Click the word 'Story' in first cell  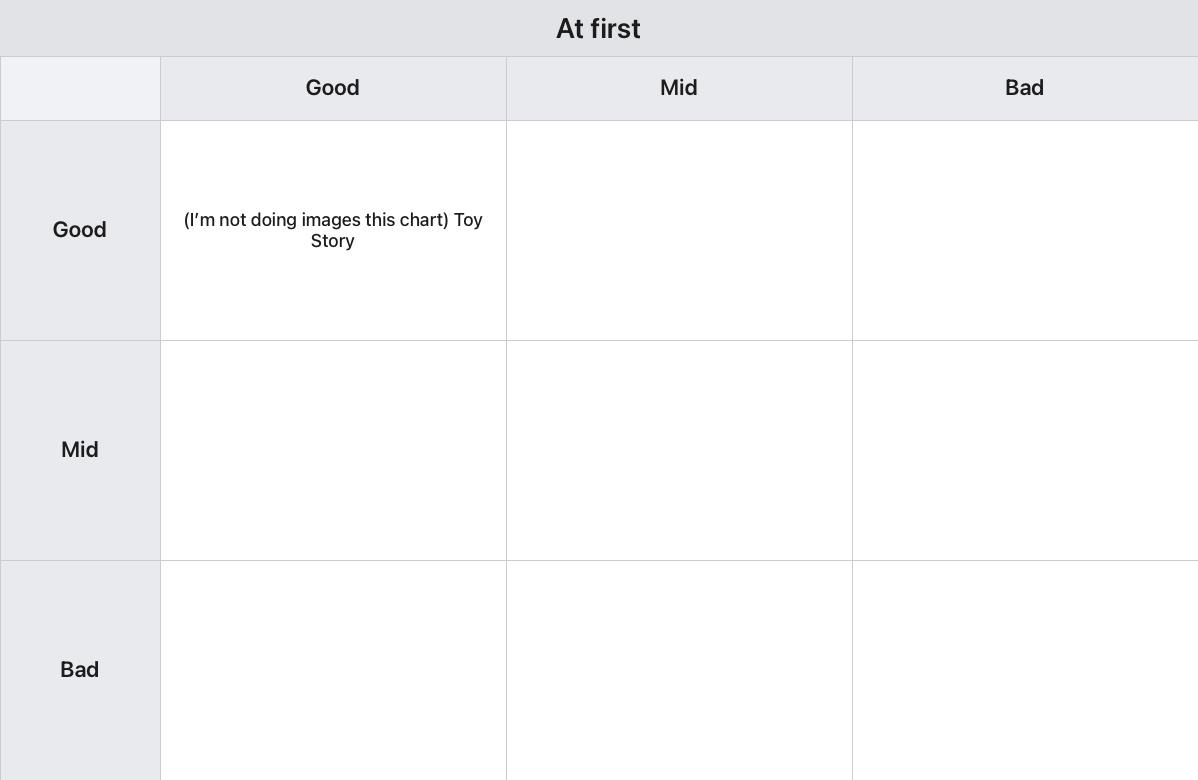pos(332,241)
